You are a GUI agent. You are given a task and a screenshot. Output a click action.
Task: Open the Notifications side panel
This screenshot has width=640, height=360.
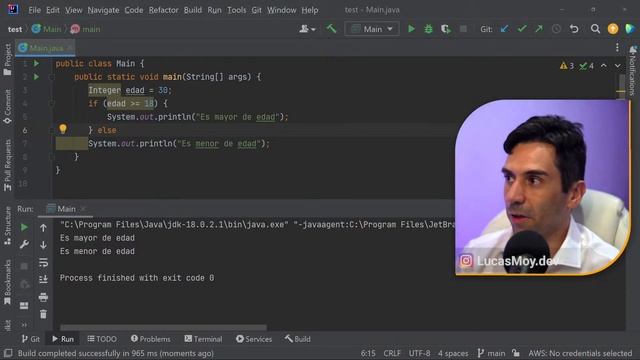point(633,71)
